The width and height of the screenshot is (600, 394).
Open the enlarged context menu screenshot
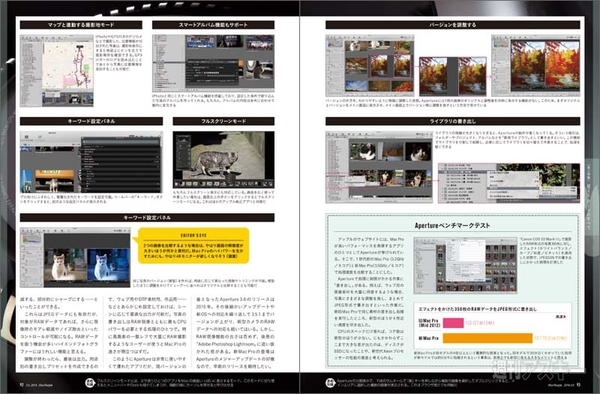click(509, 183)
